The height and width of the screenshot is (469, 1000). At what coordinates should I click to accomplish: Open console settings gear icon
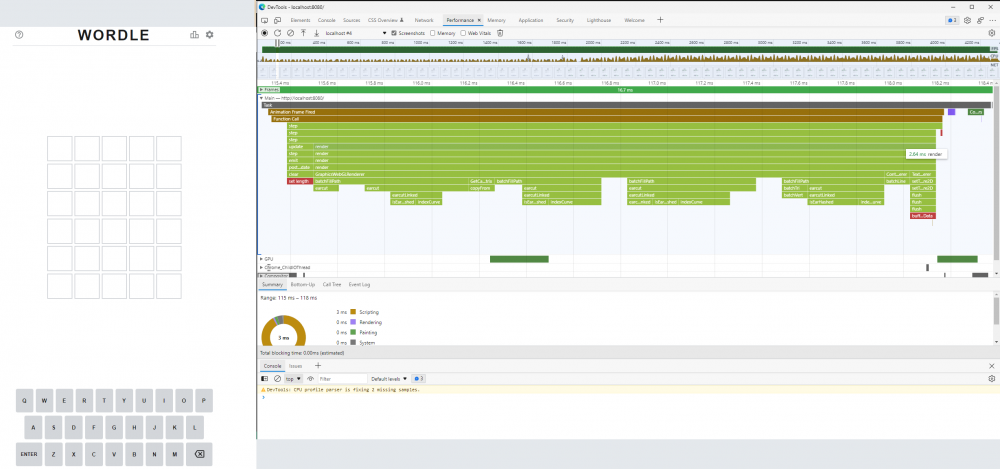992,378
